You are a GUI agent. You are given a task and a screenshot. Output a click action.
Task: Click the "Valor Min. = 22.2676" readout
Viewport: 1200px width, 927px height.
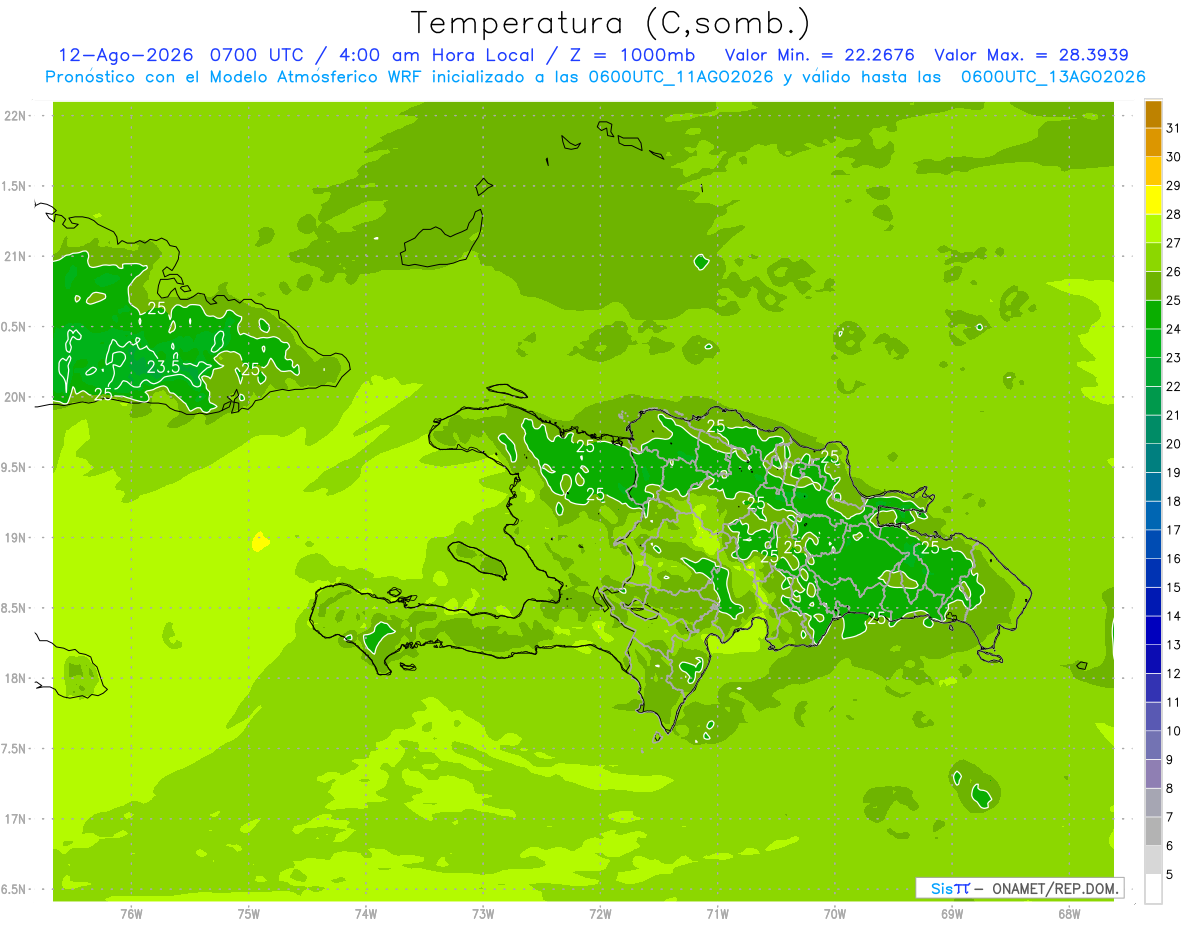(821, 55)
